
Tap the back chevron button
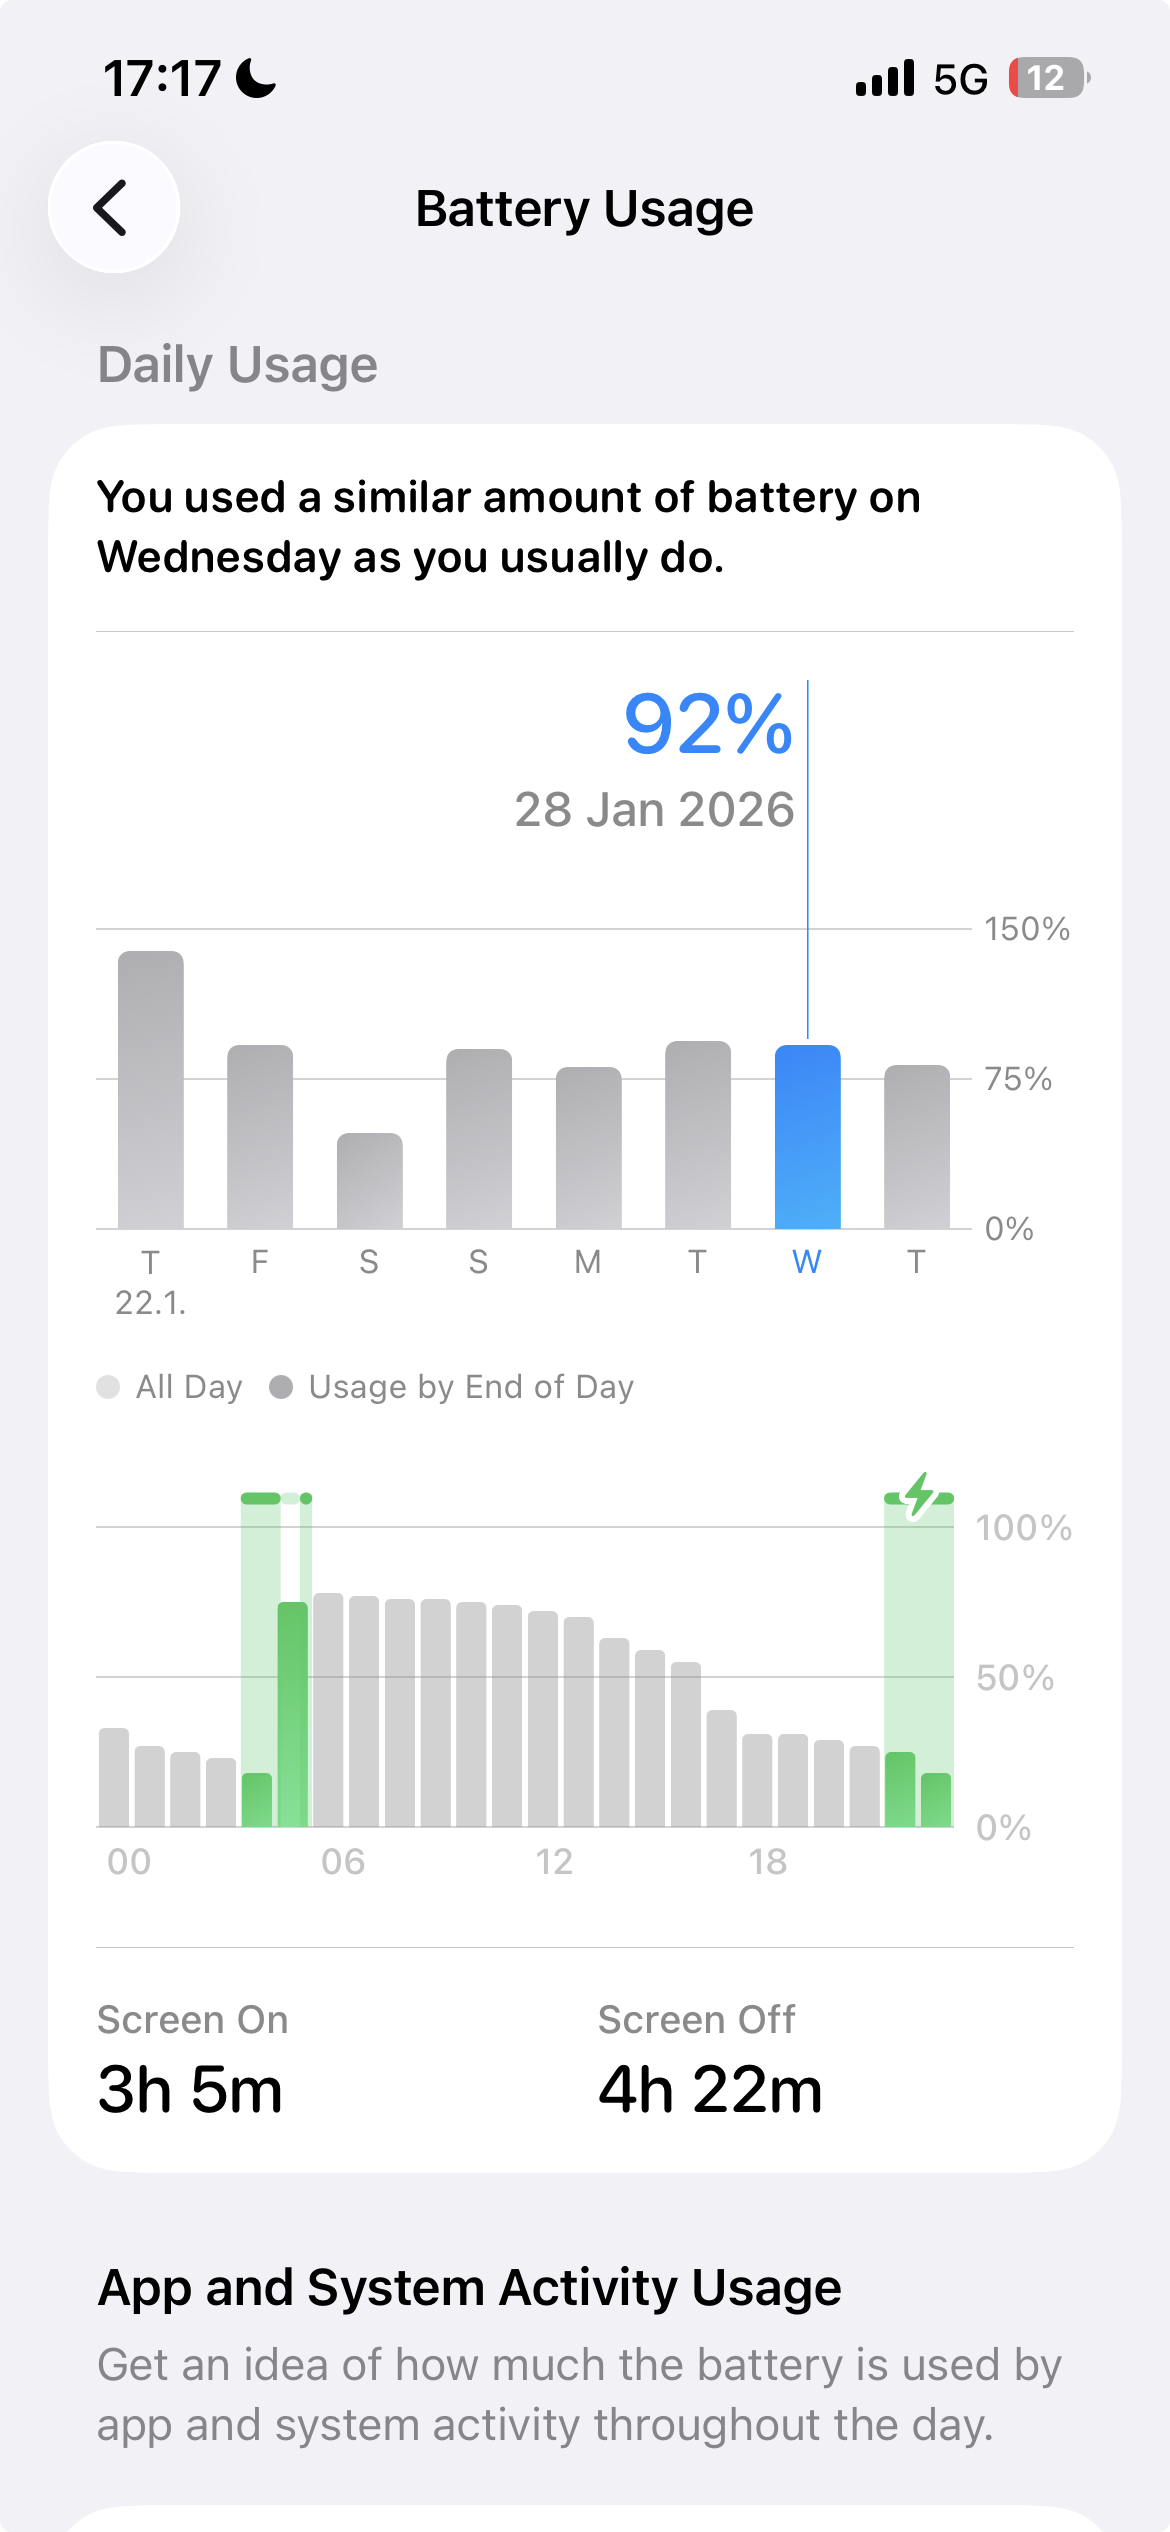[x=114, y=208]
